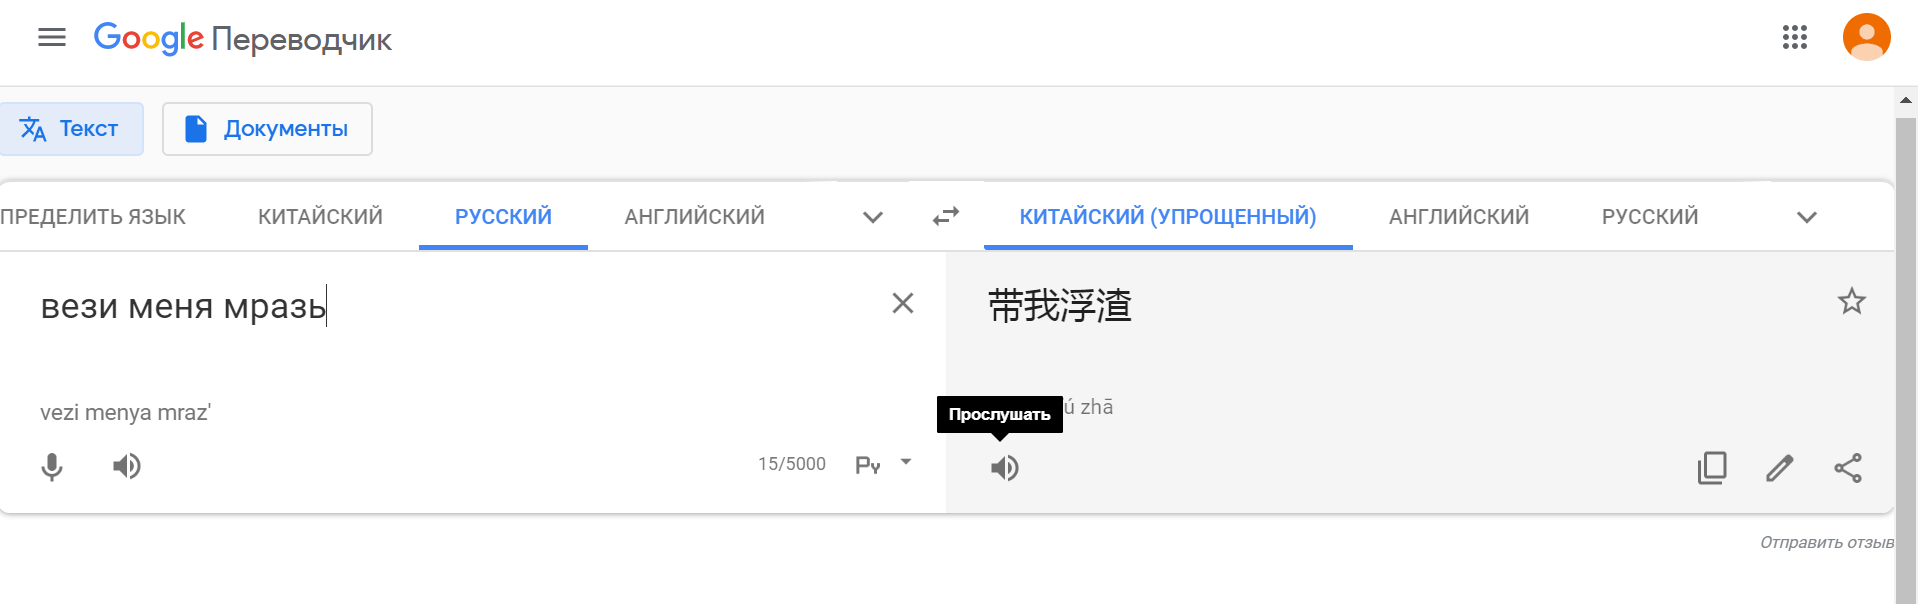
Task: Select Китайский as source language
Action: point(320,216)
